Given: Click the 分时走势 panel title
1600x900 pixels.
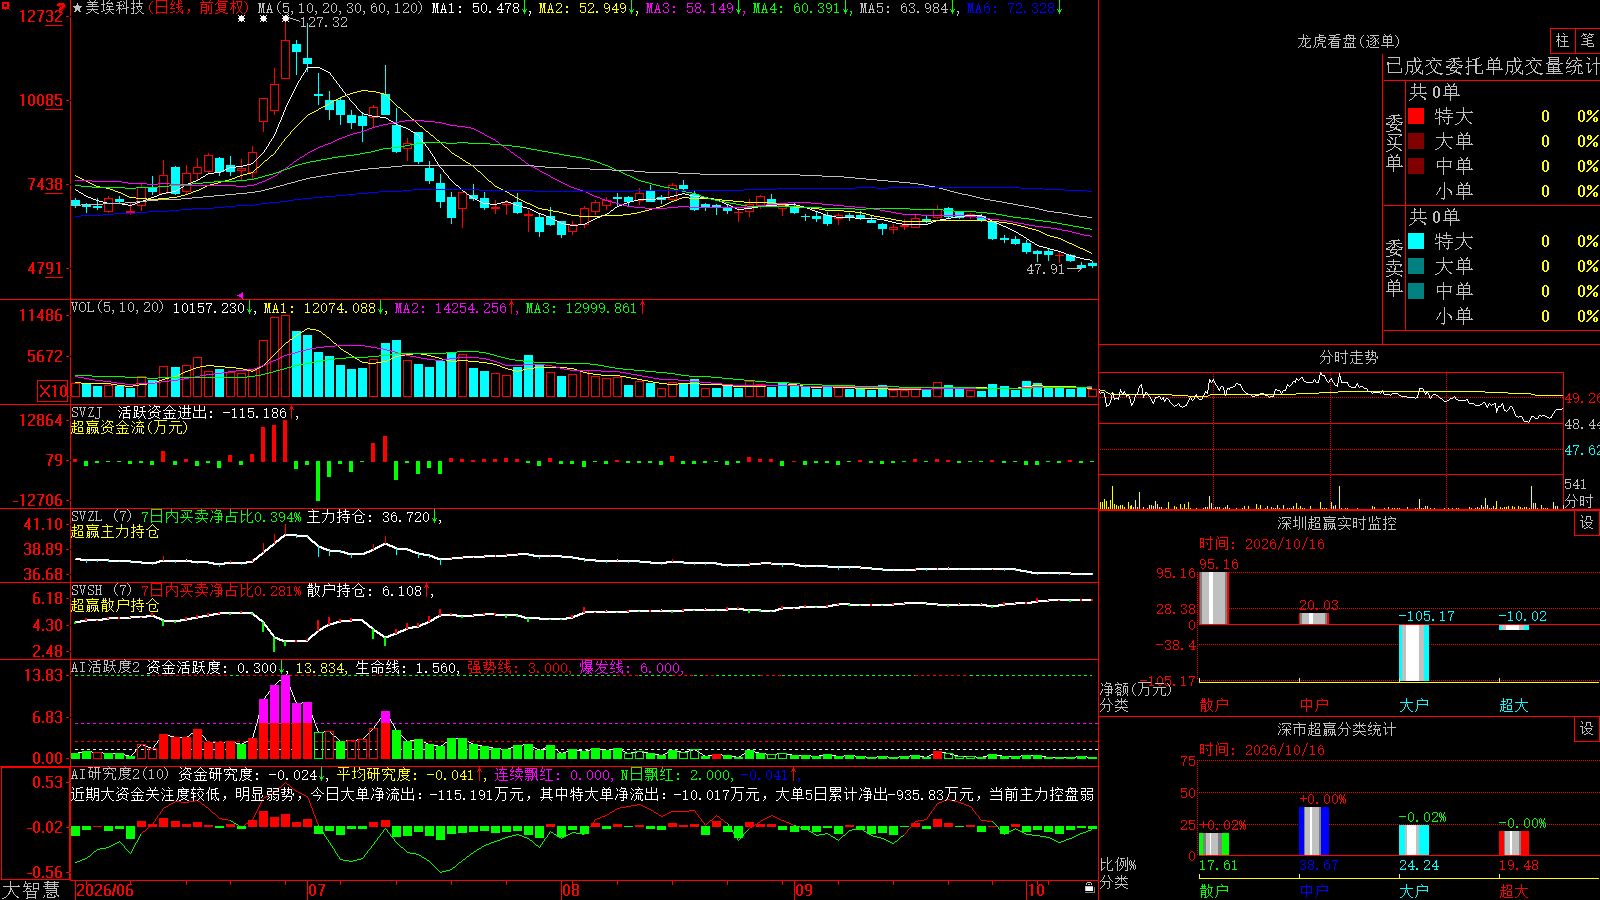Looking at the screenshot, I should pos(1348,357).
